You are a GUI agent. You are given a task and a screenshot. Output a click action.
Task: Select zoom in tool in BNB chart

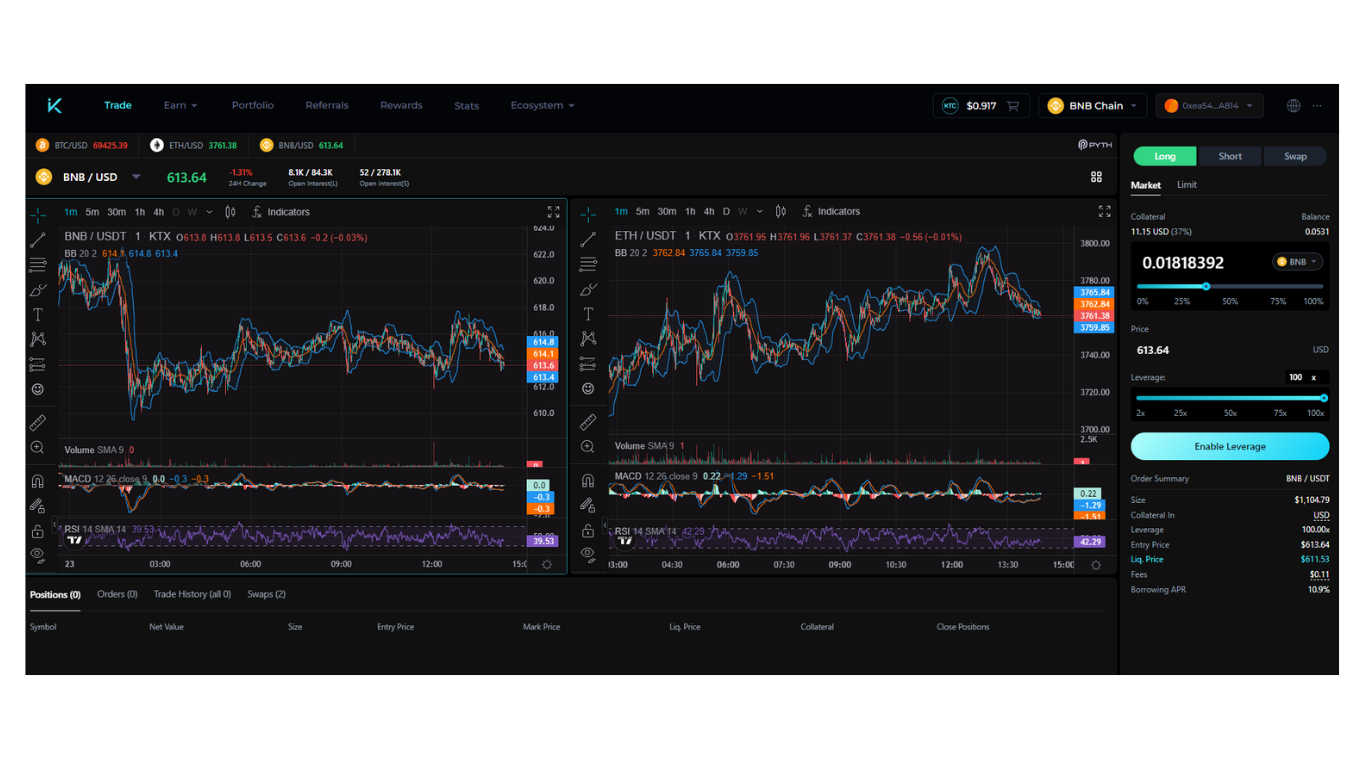[37, 447]
